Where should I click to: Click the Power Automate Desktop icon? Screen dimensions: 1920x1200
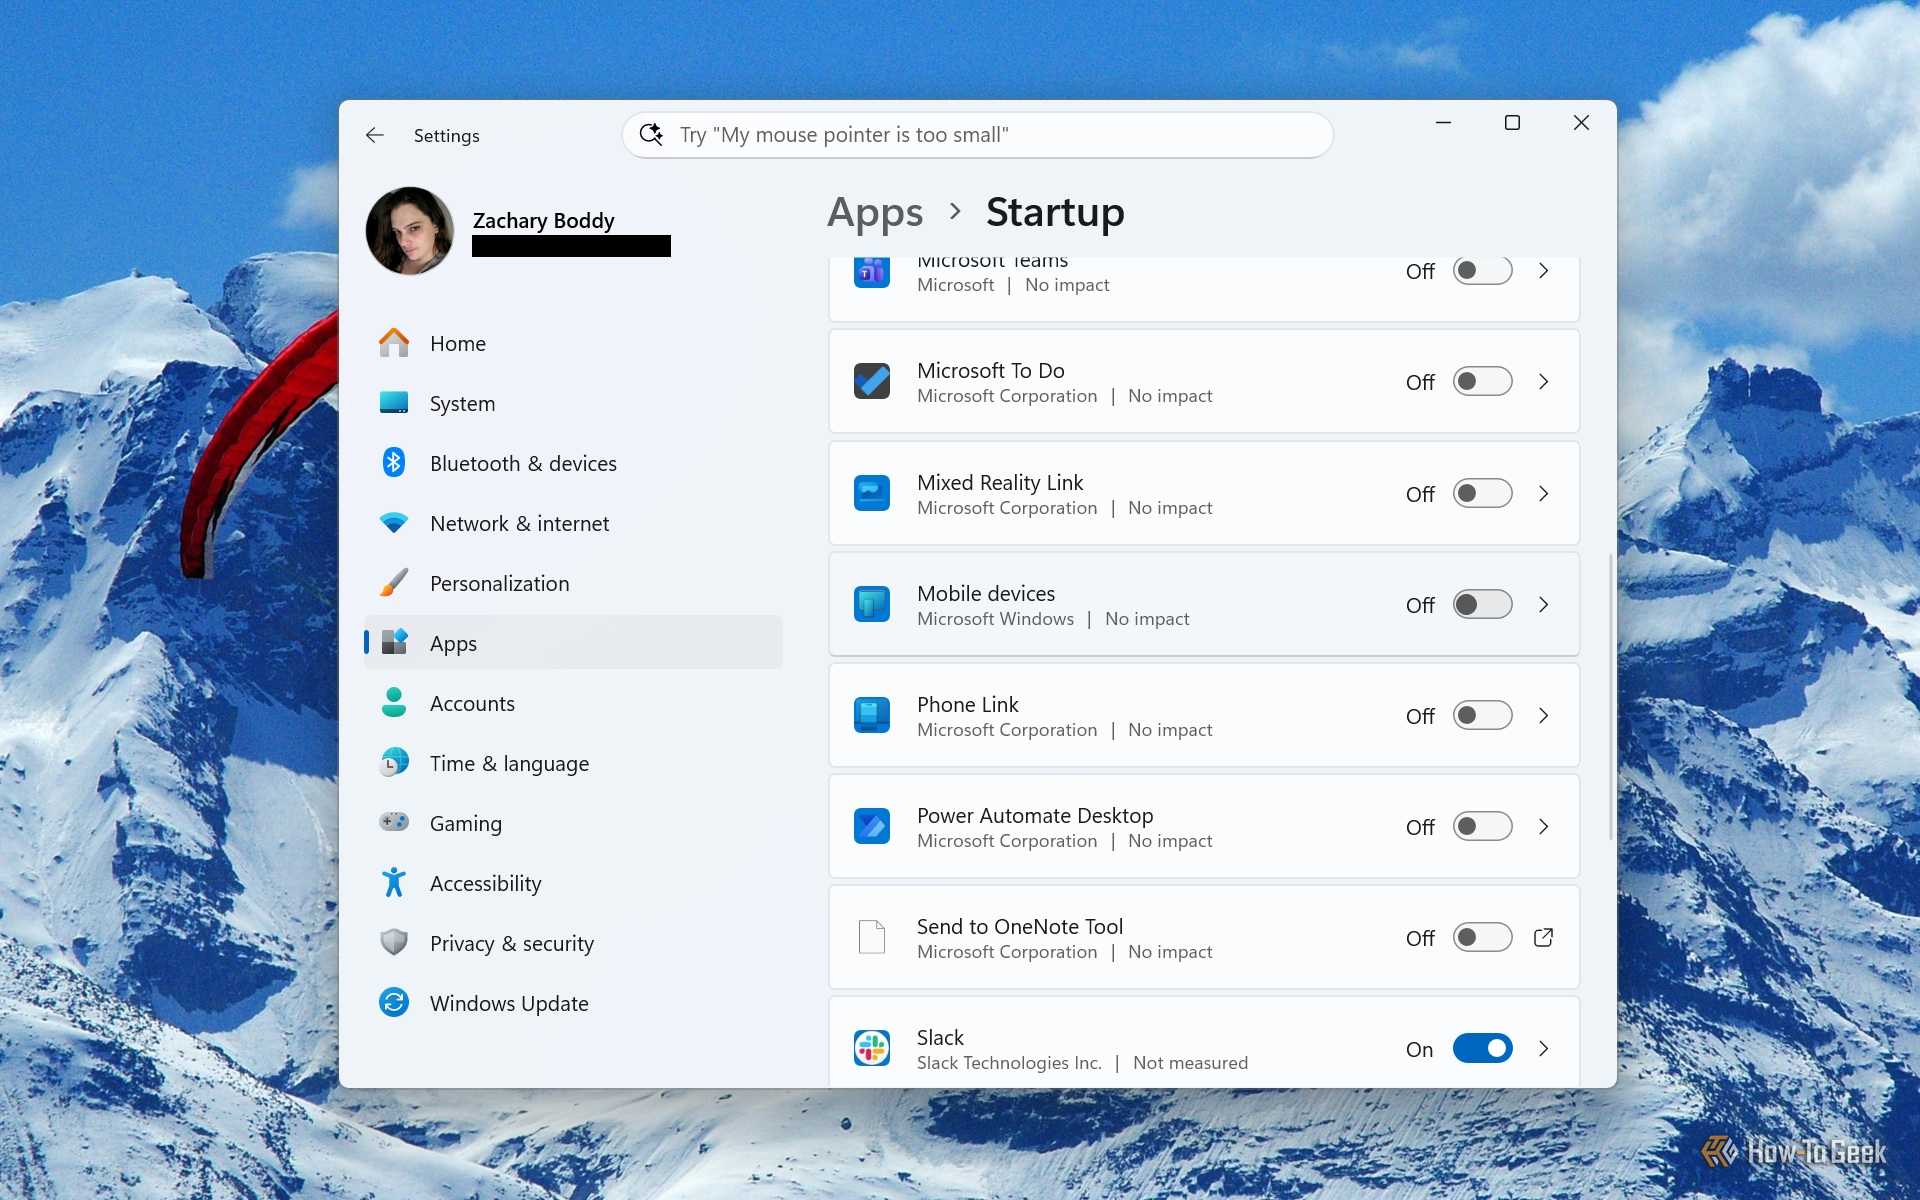pyautogui.click(x=872, y=826)
